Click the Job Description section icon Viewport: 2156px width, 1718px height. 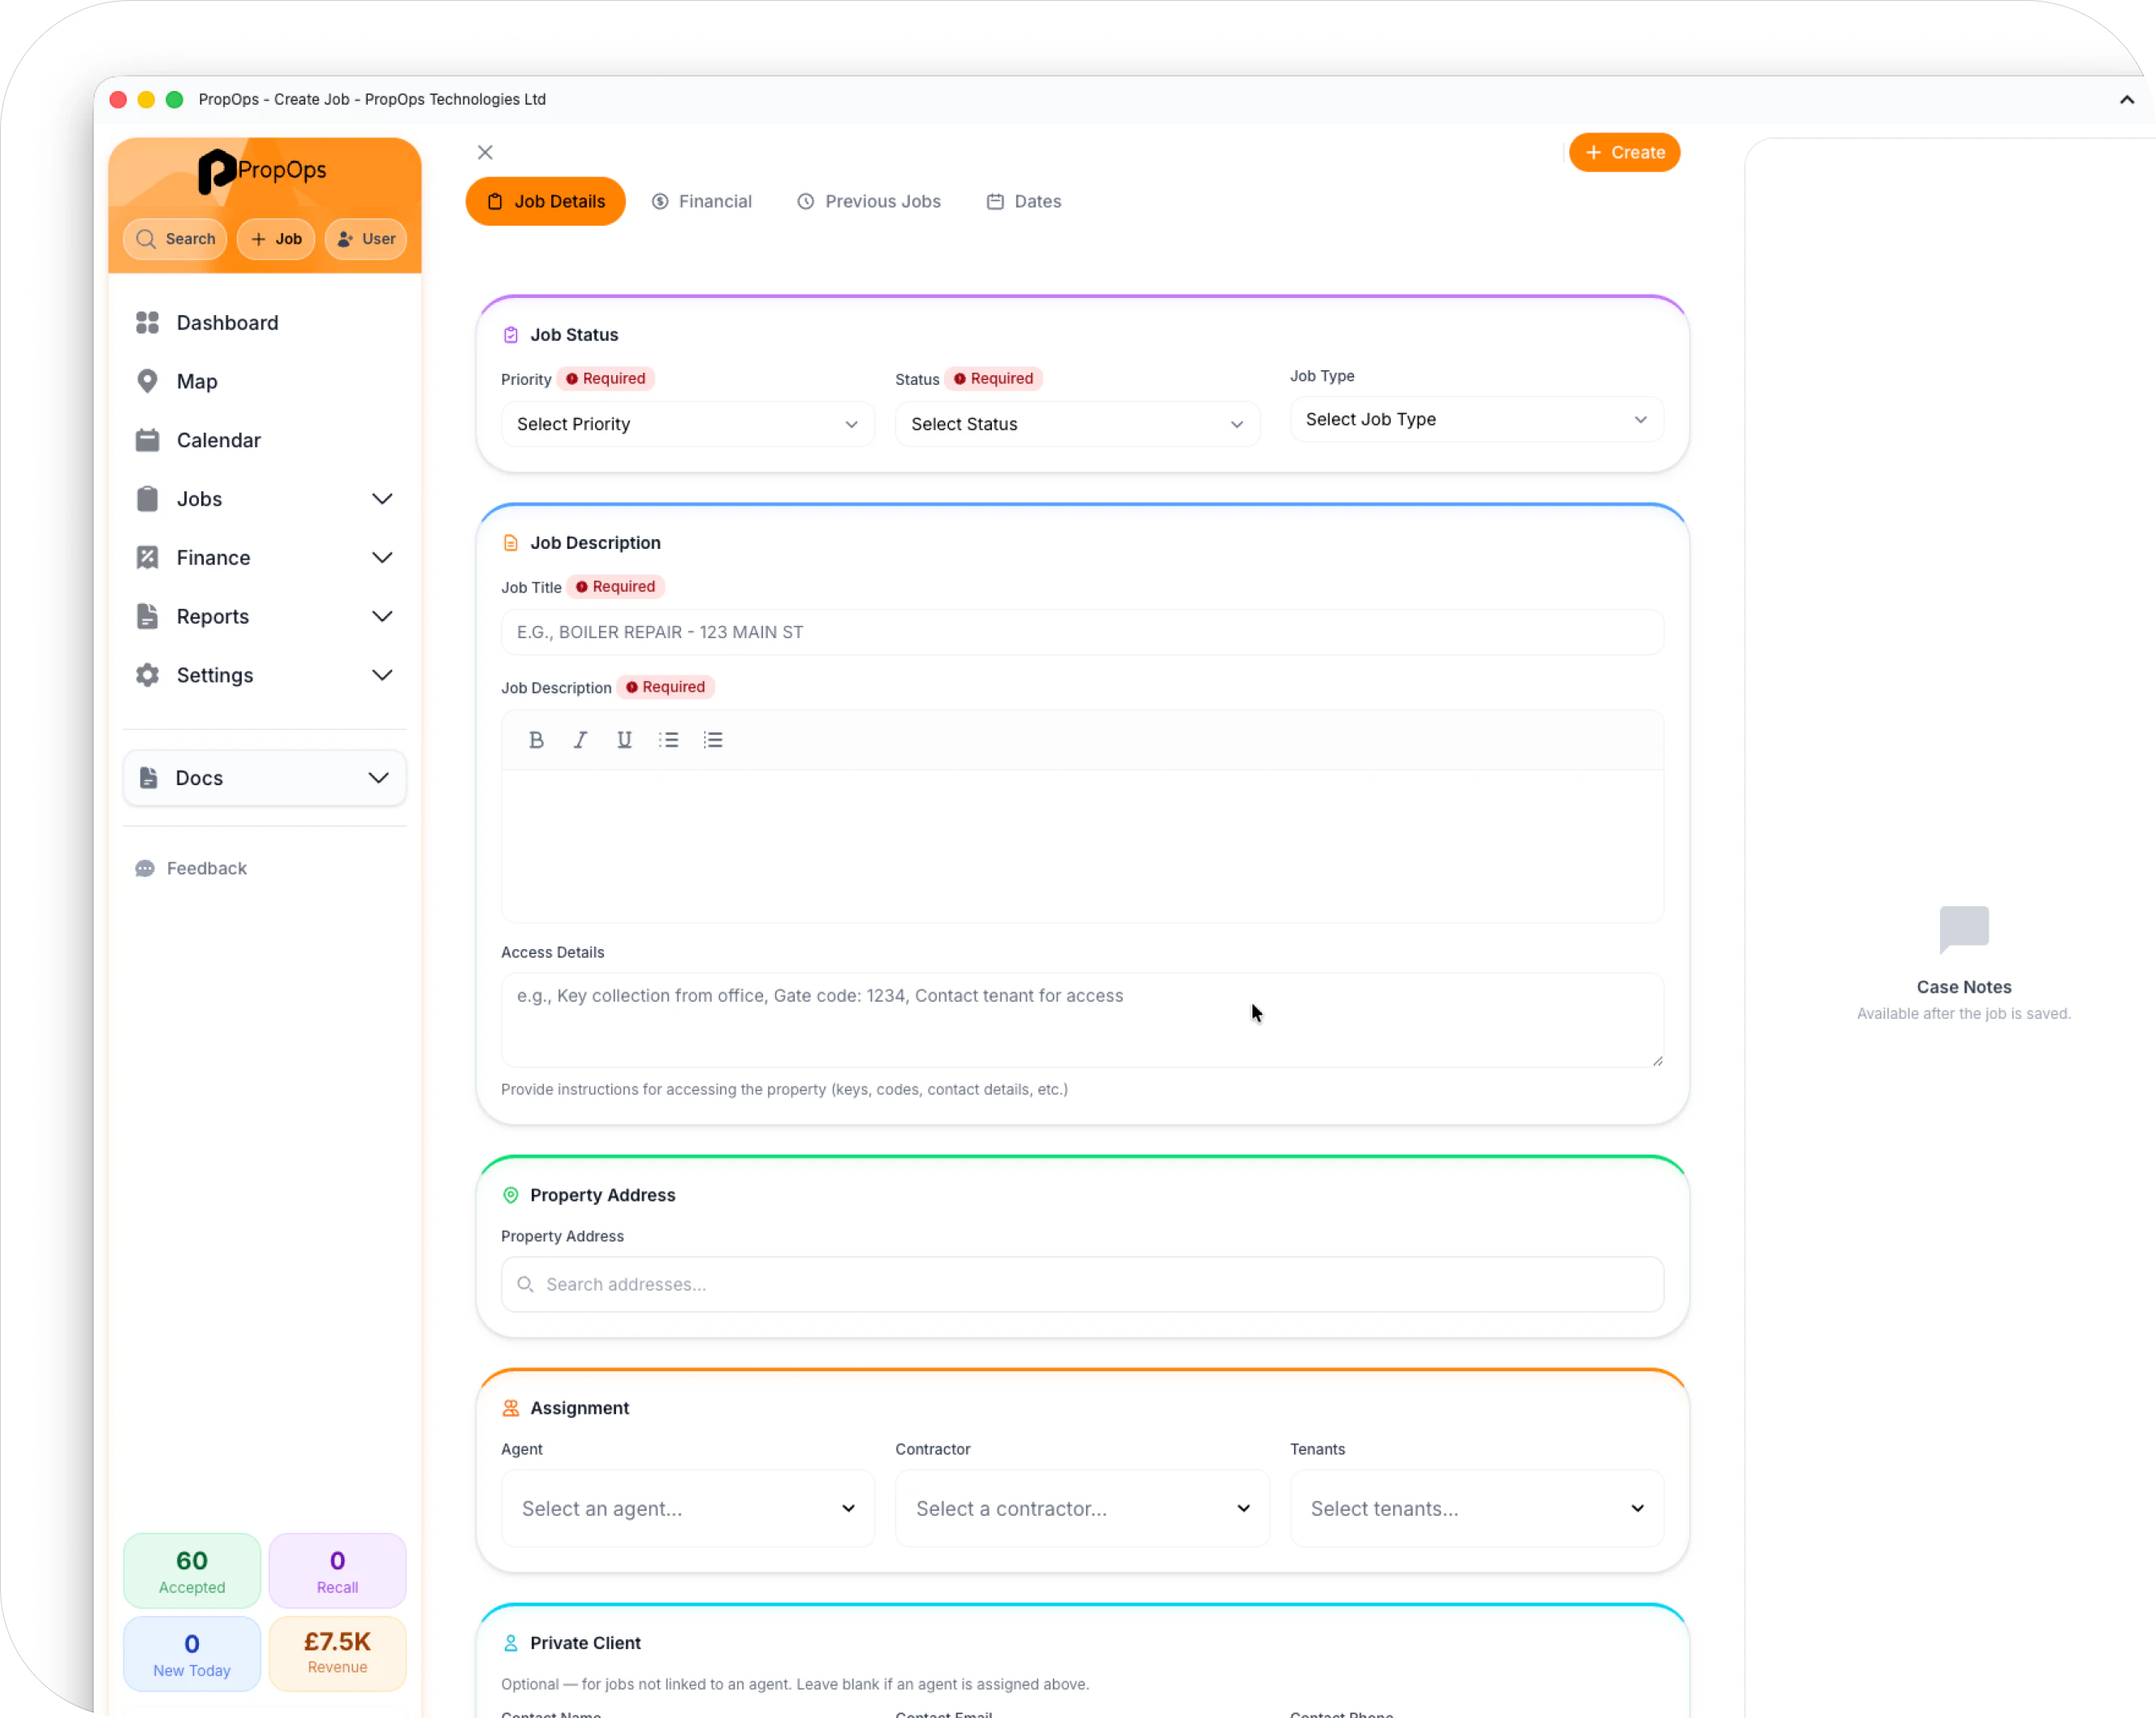tap(511, 543)
